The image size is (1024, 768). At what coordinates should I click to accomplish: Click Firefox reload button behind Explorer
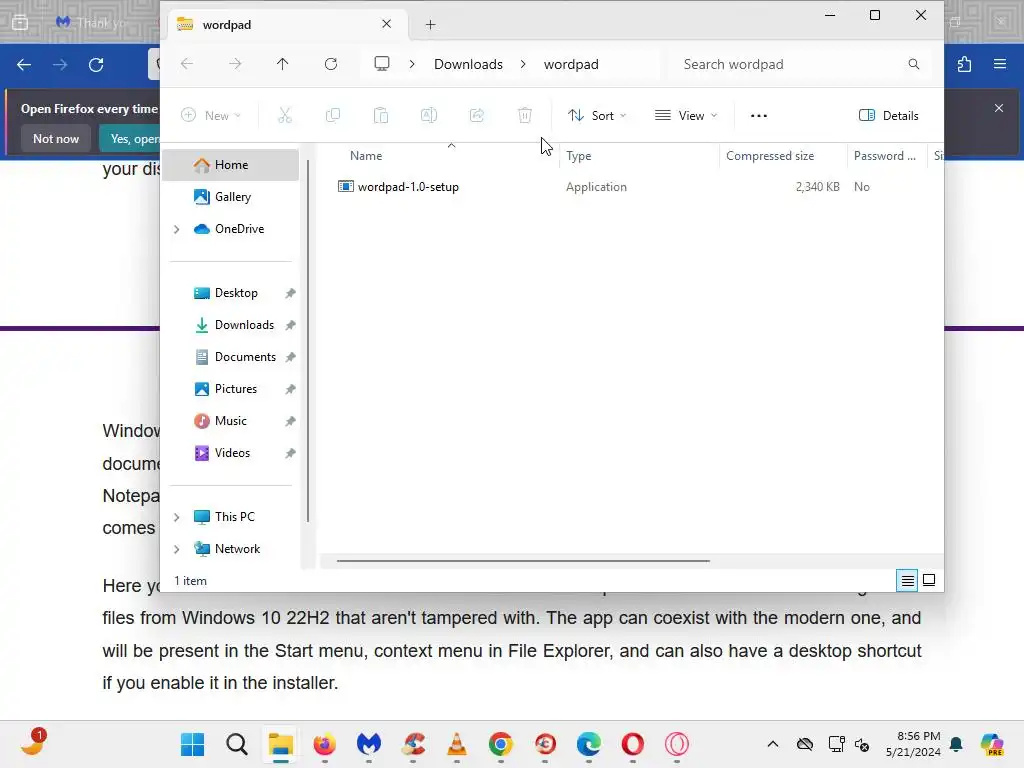(x=96, y=65)
